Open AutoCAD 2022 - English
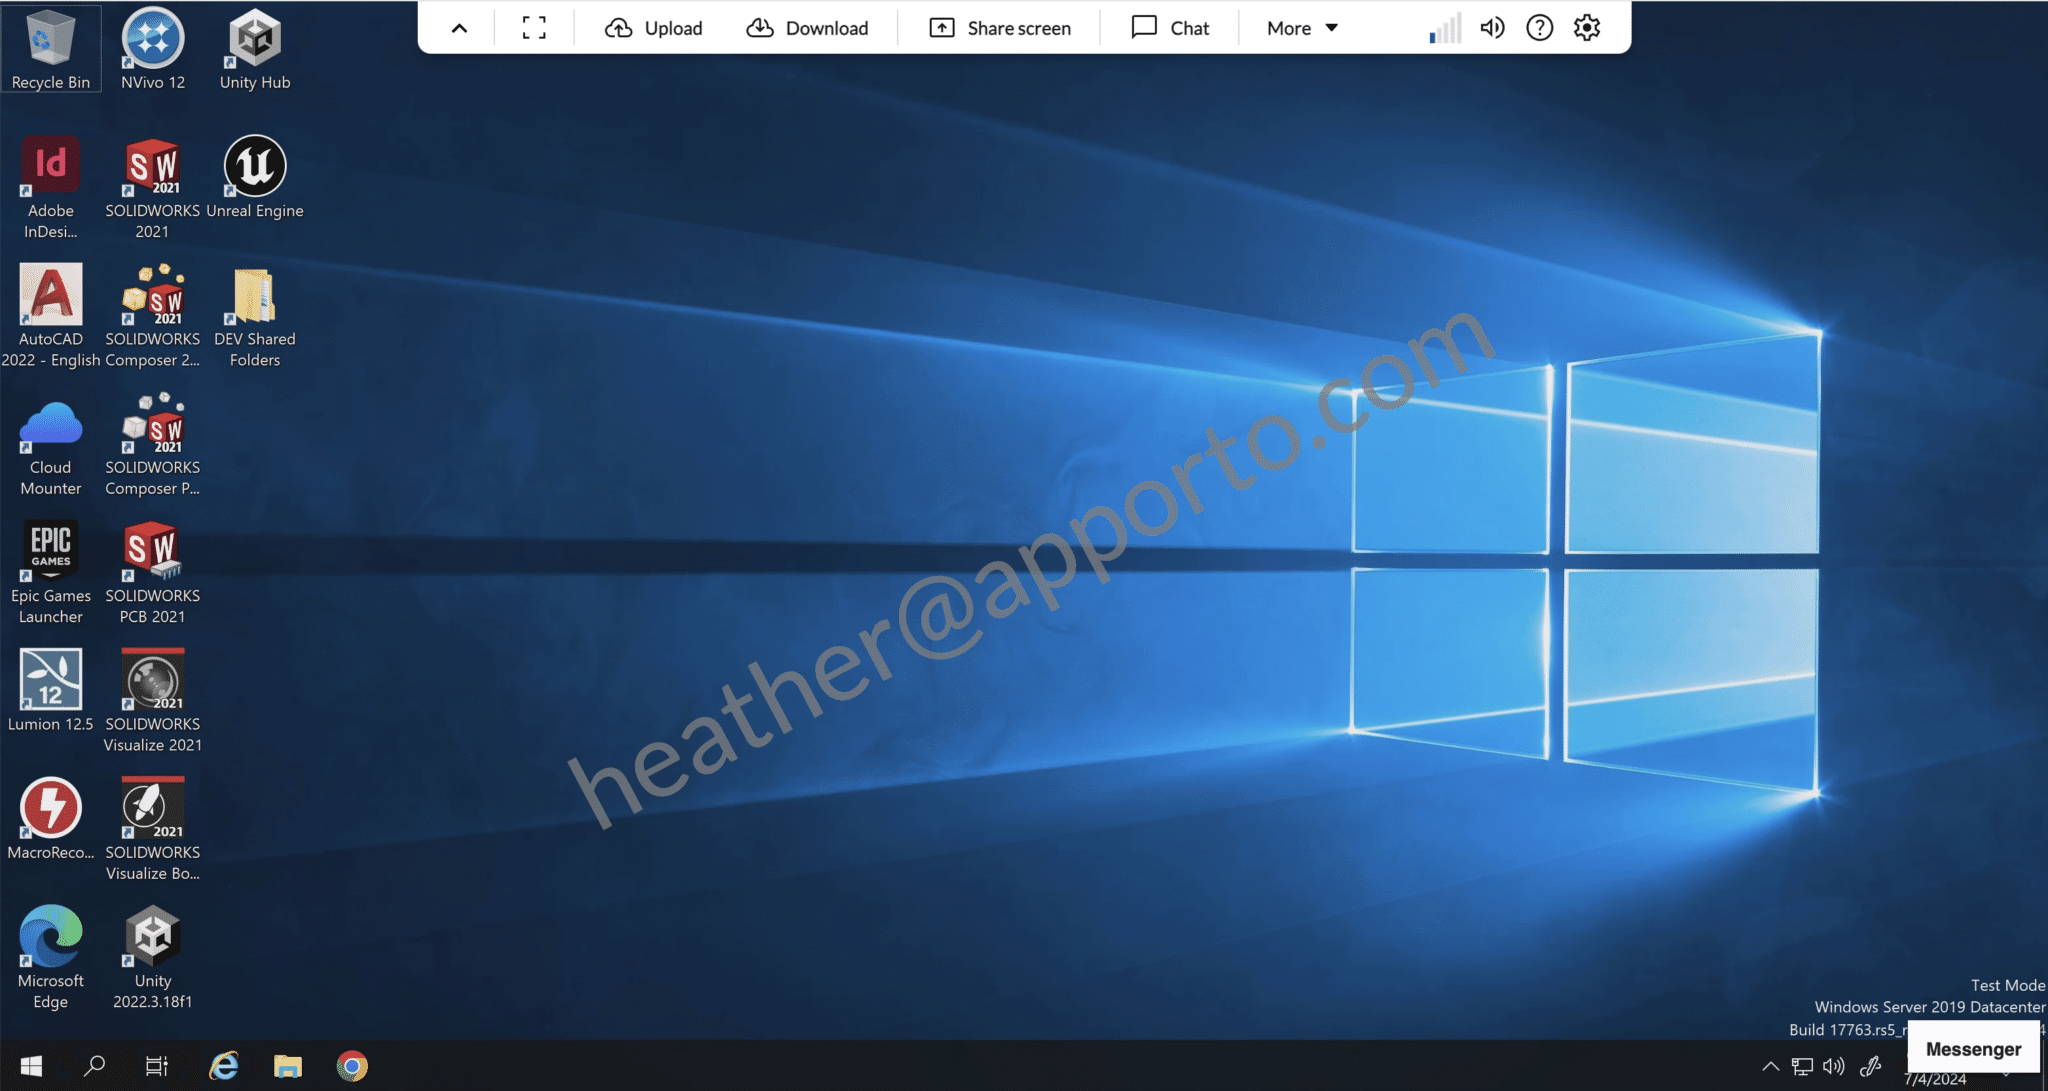Viewport: 2048px width, 1091px height. click(x=50, y=296)
